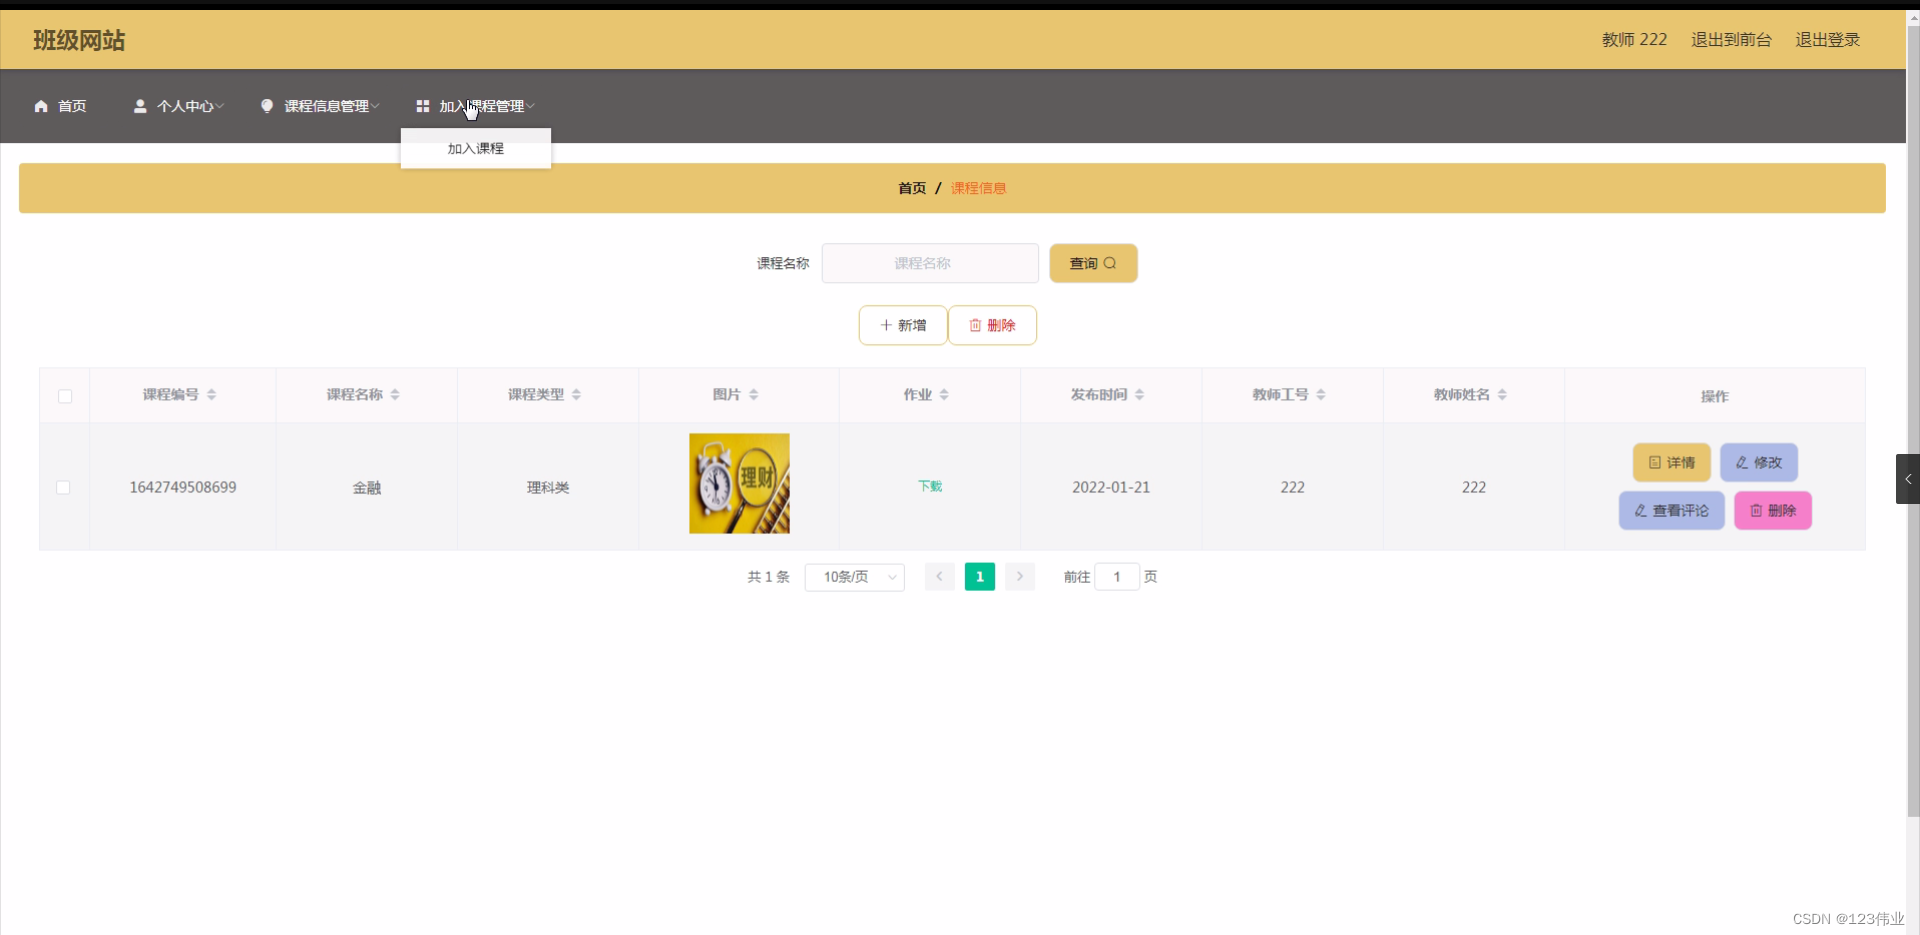Click the course thumbnail image in the 图片 column
Image resolution: width=1920 pixels, height=935 pixels.
[x=738, y=483]
